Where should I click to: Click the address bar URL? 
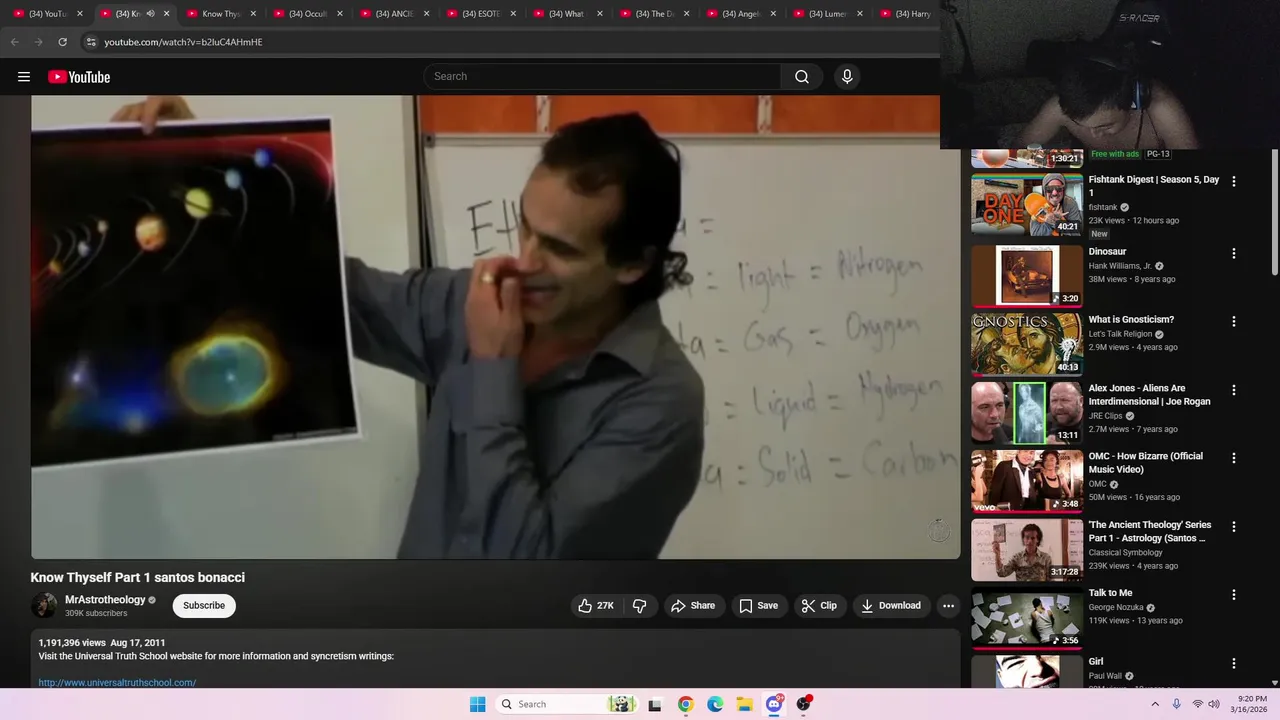[x=183, y=42]
